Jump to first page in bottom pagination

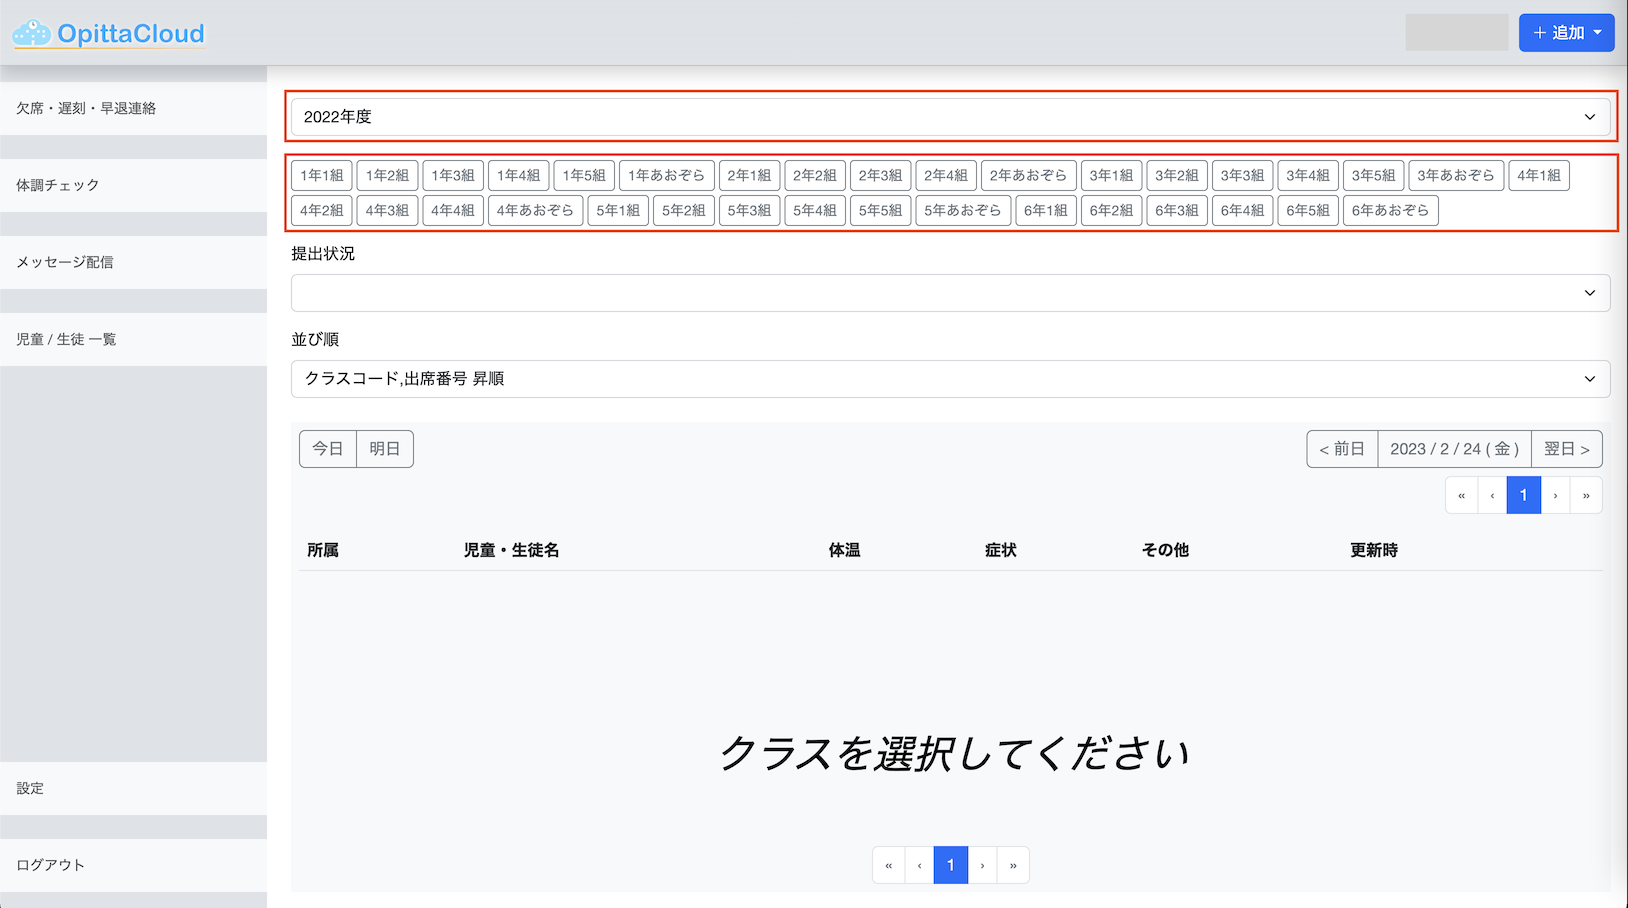[x=888, y=865]
